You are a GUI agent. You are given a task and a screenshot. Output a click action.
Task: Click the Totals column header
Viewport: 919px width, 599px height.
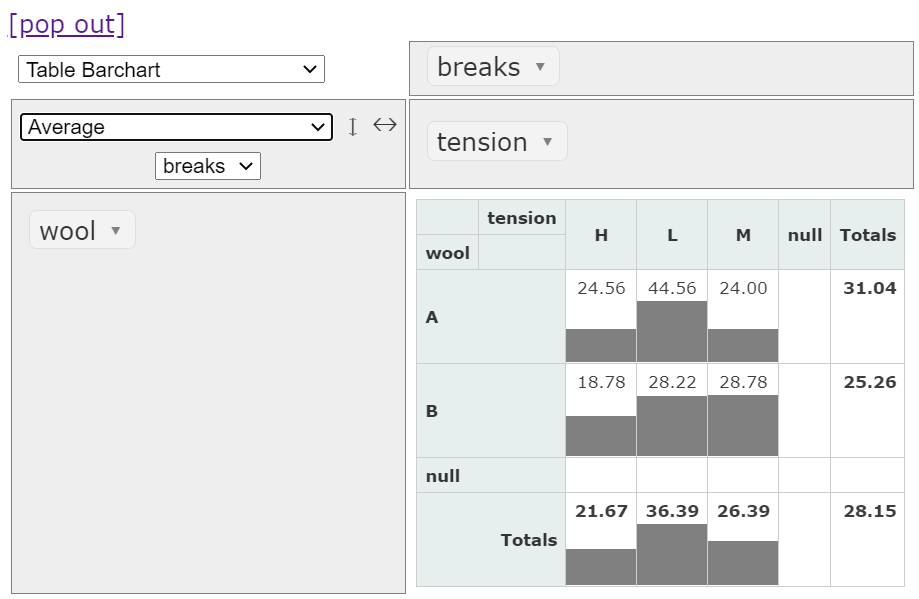click(x=867, y=235)
